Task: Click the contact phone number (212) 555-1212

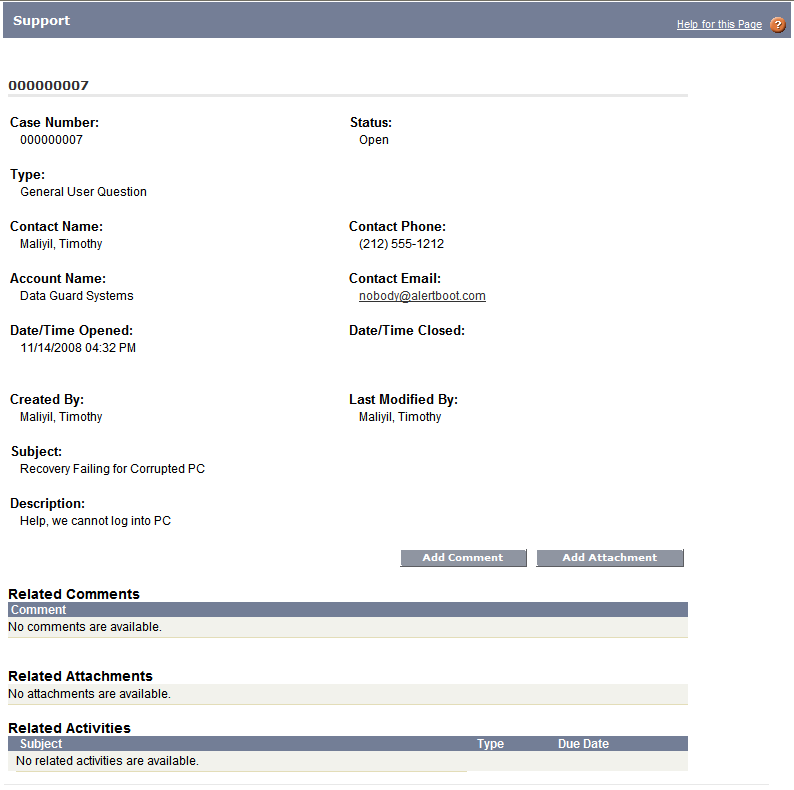Action: [x=401, y=244]
